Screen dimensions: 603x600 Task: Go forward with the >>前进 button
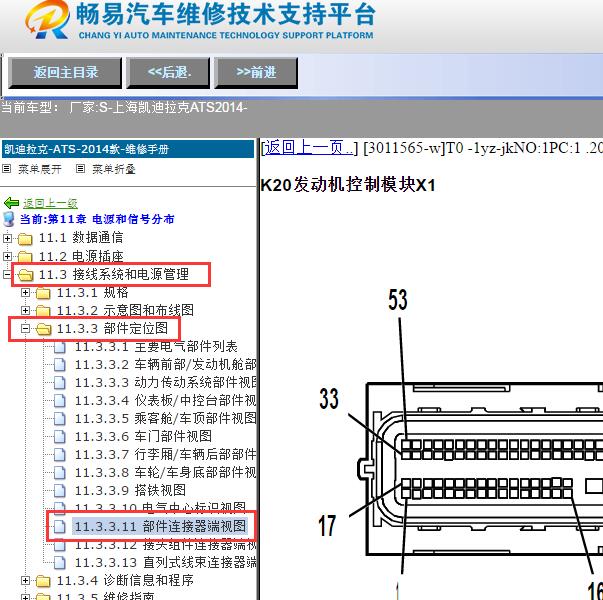pyautogui.click(x=256, y=72)
